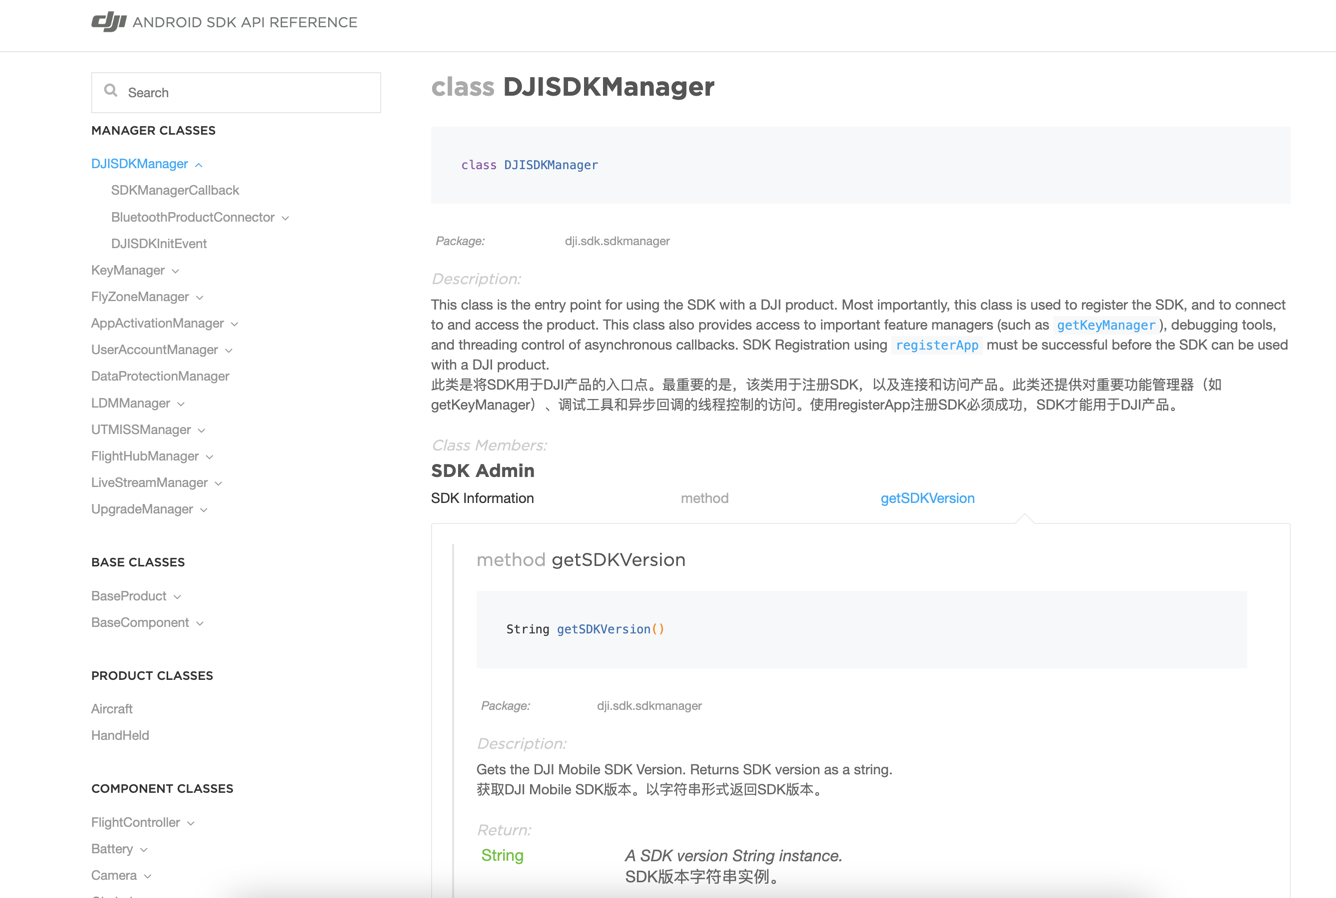Open UTMISSManager in sidebar
Screen dimensions: 1336x898
141,429
